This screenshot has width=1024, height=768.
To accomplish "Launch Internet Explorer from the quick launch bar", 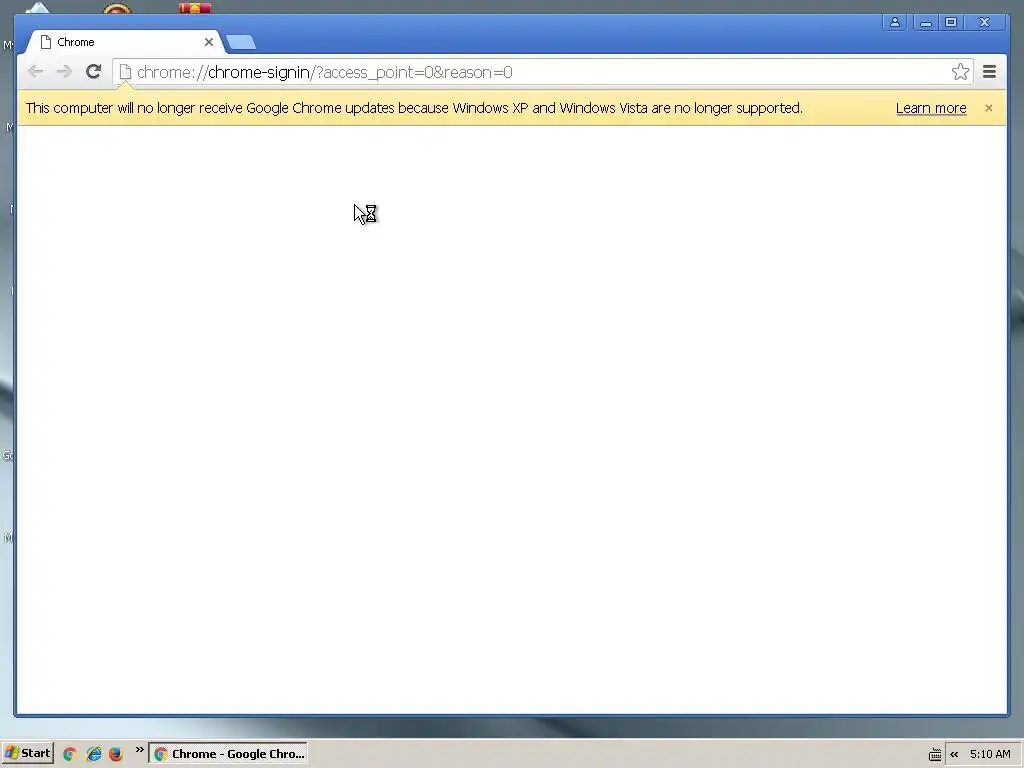I will pos(93,754).
